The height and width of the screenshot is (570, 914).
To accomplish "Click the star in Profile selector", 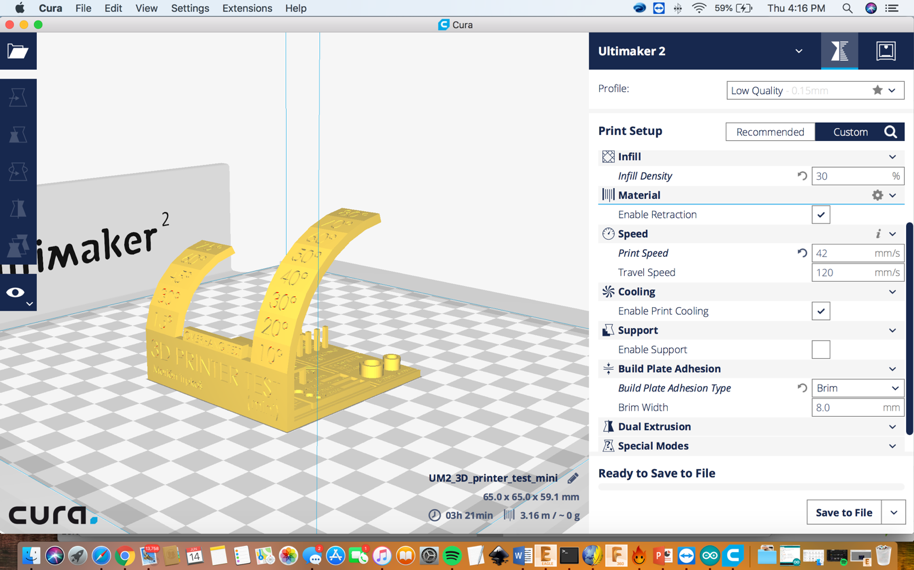I will click(x=877, y=90).
